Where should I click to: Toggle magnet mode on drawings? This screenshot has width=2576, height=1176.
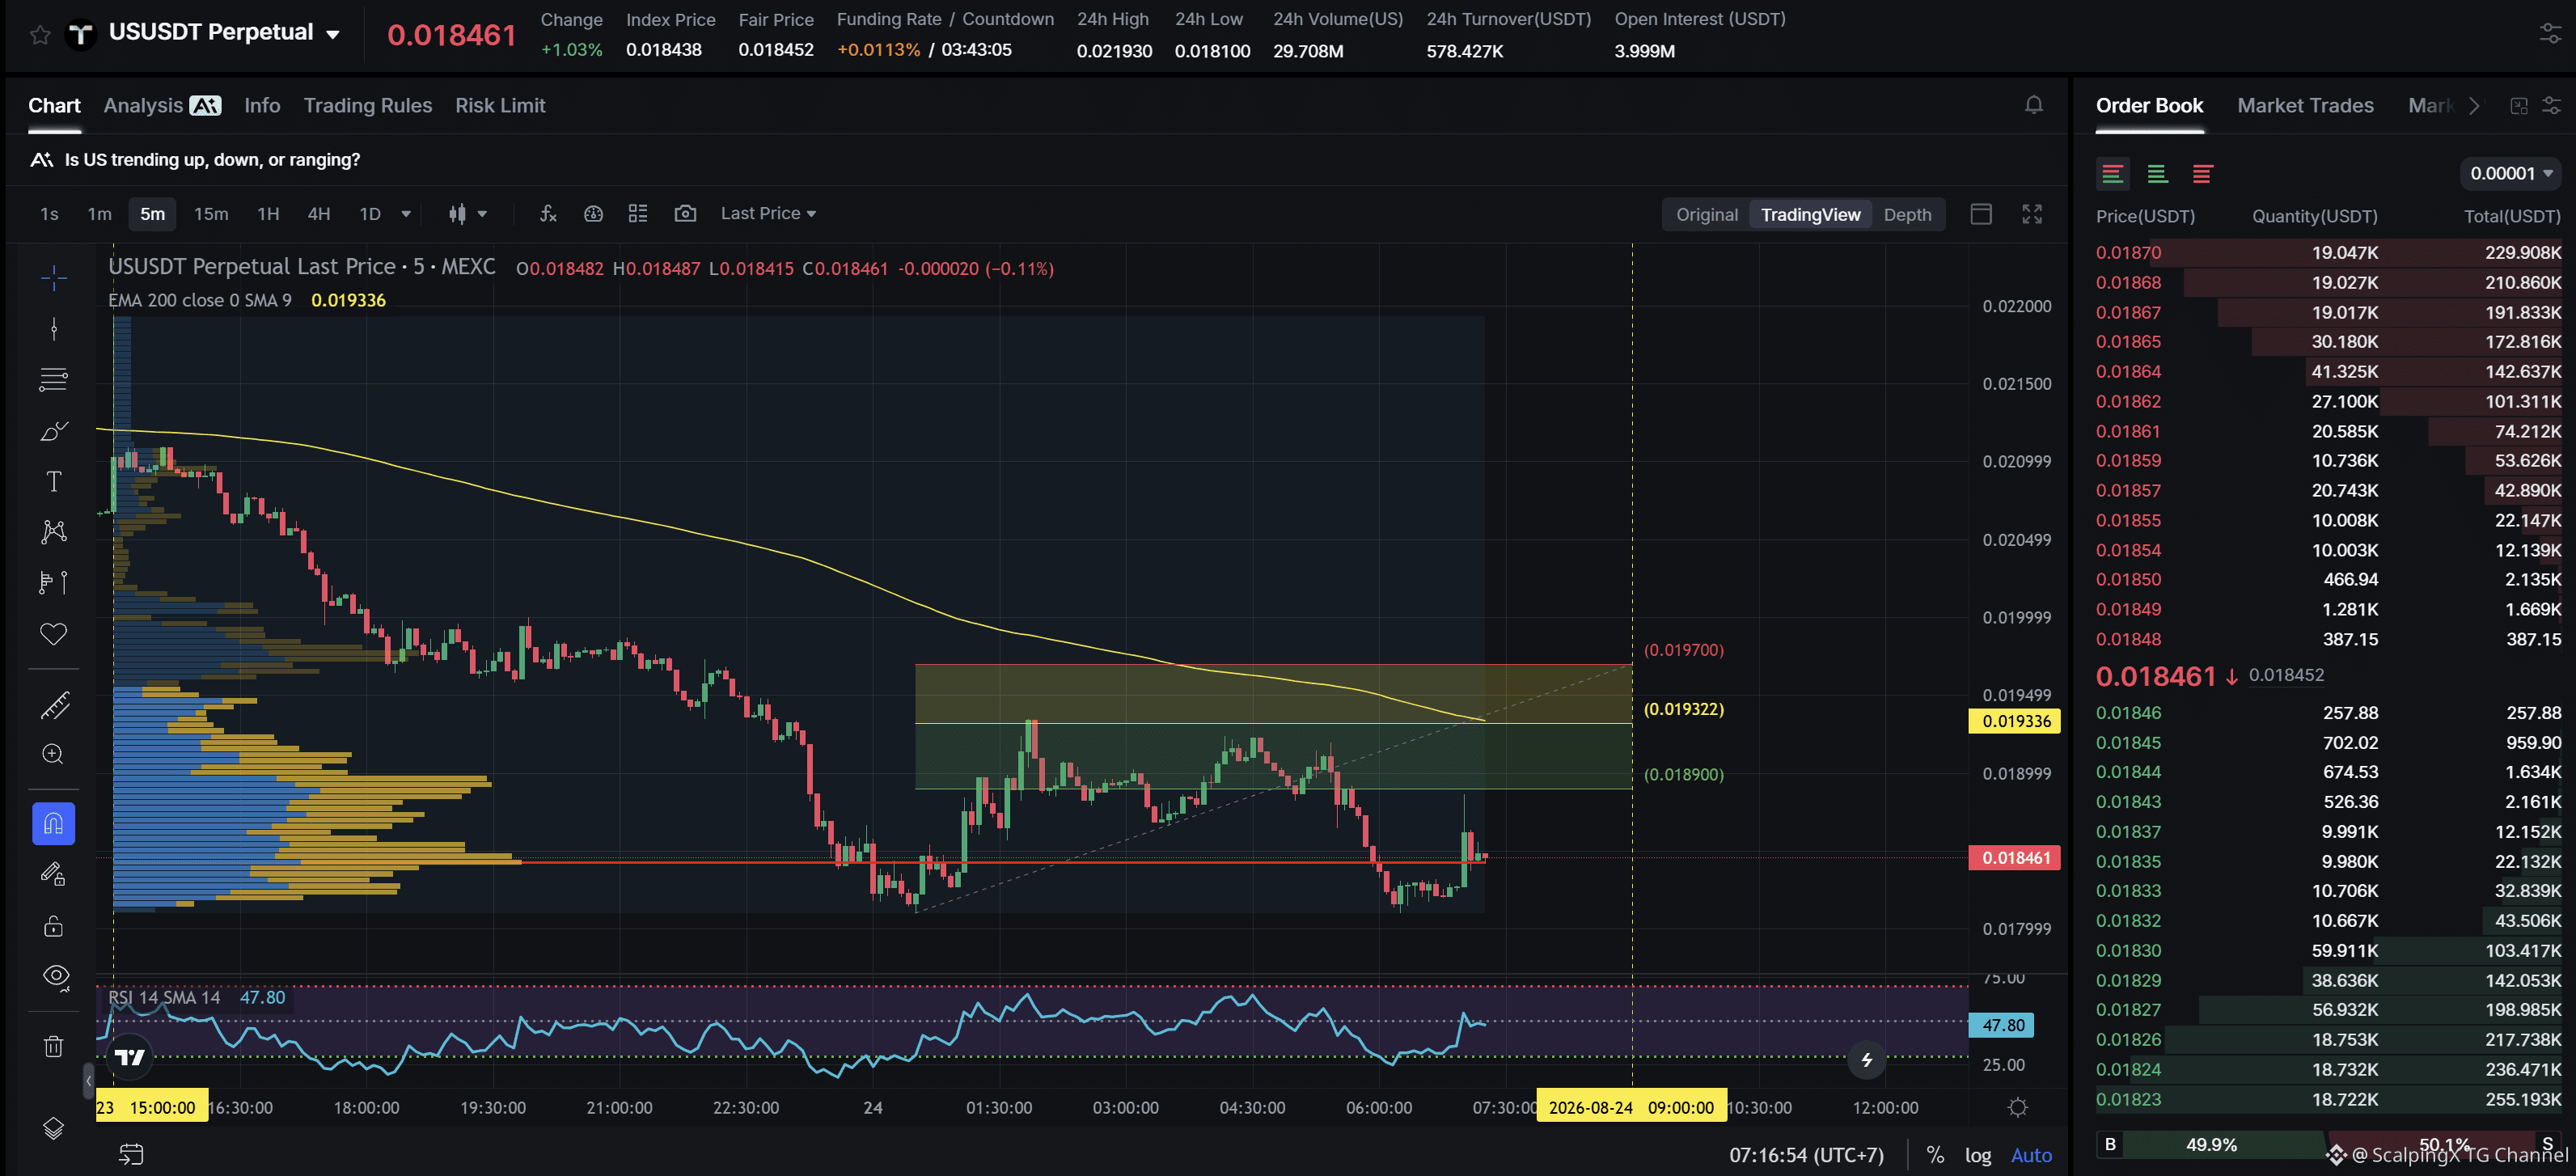(54, 823)
